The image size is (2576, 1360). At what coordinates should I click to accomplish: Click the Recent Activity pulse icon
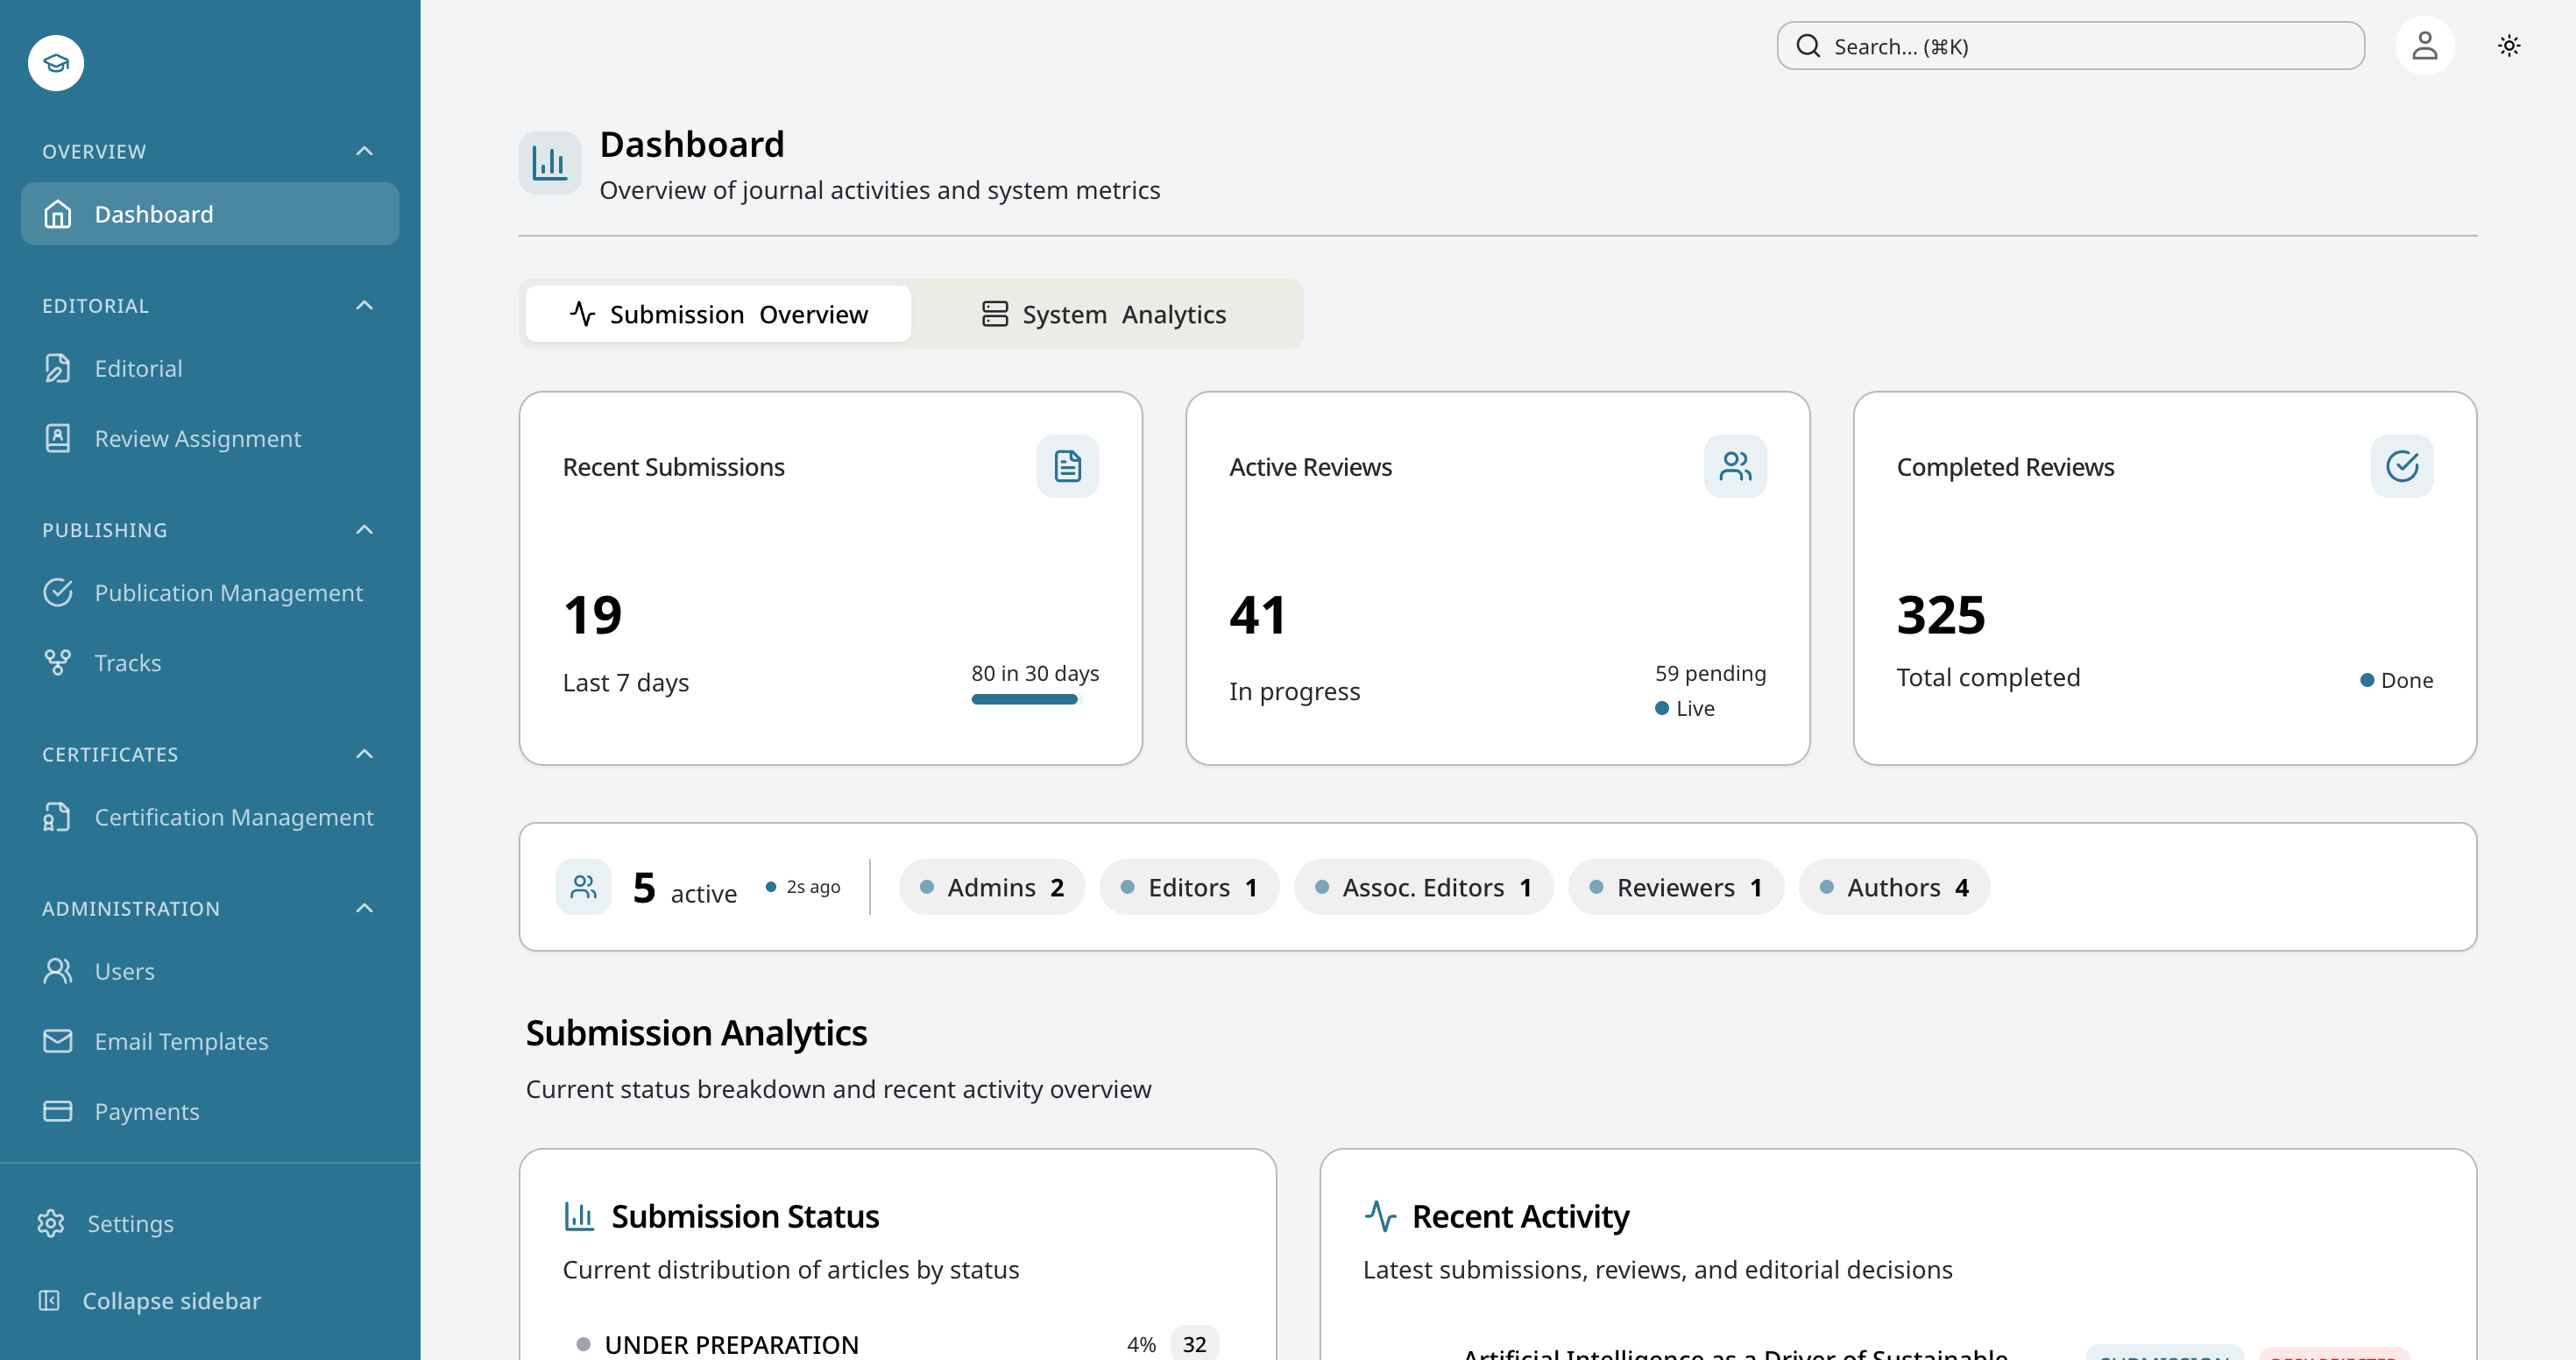click(x=1380, y=1216)
